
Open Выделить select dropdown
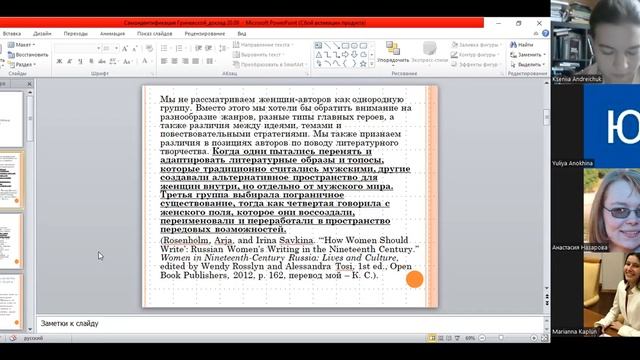pyautogui.click(x=528, y=64)
